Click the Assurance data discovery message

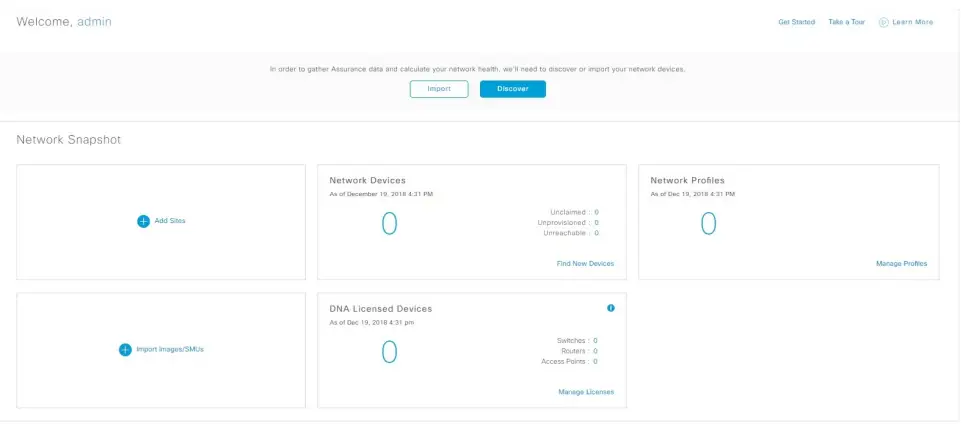point(477,70)
